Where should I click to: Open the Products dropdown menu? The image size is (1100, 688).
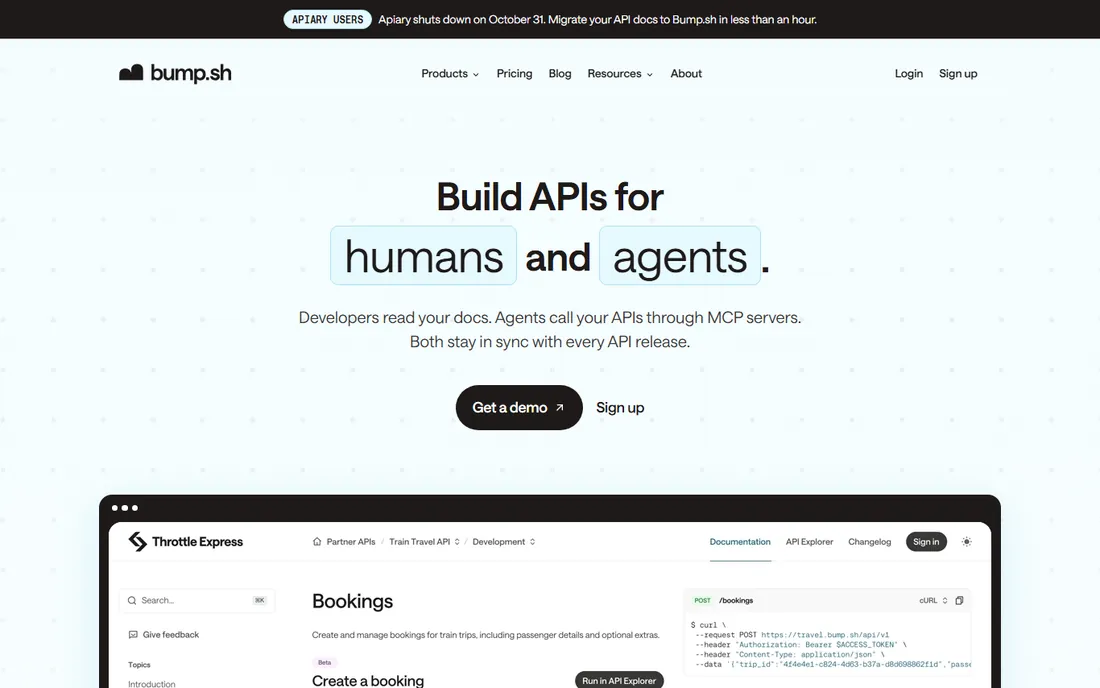450,74
